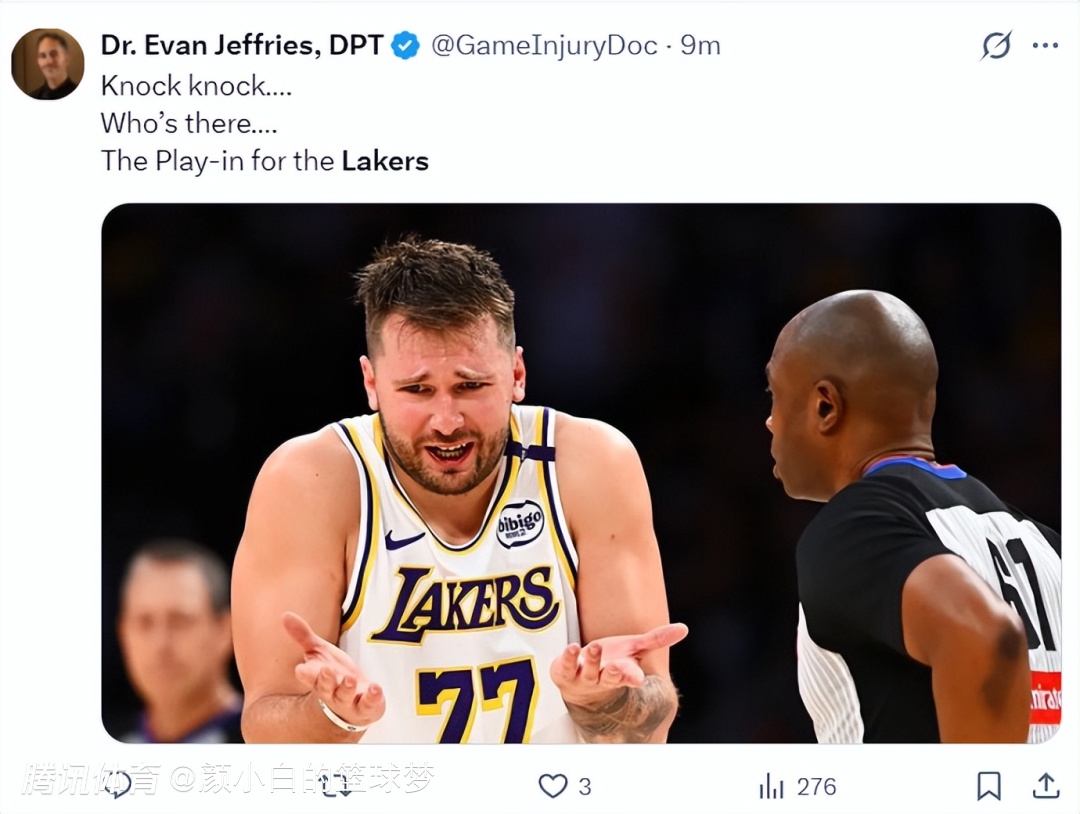Open Dr. Evan Jeffries profile avatar
This screenshot has width=1080, height=814.
[47, 64]
